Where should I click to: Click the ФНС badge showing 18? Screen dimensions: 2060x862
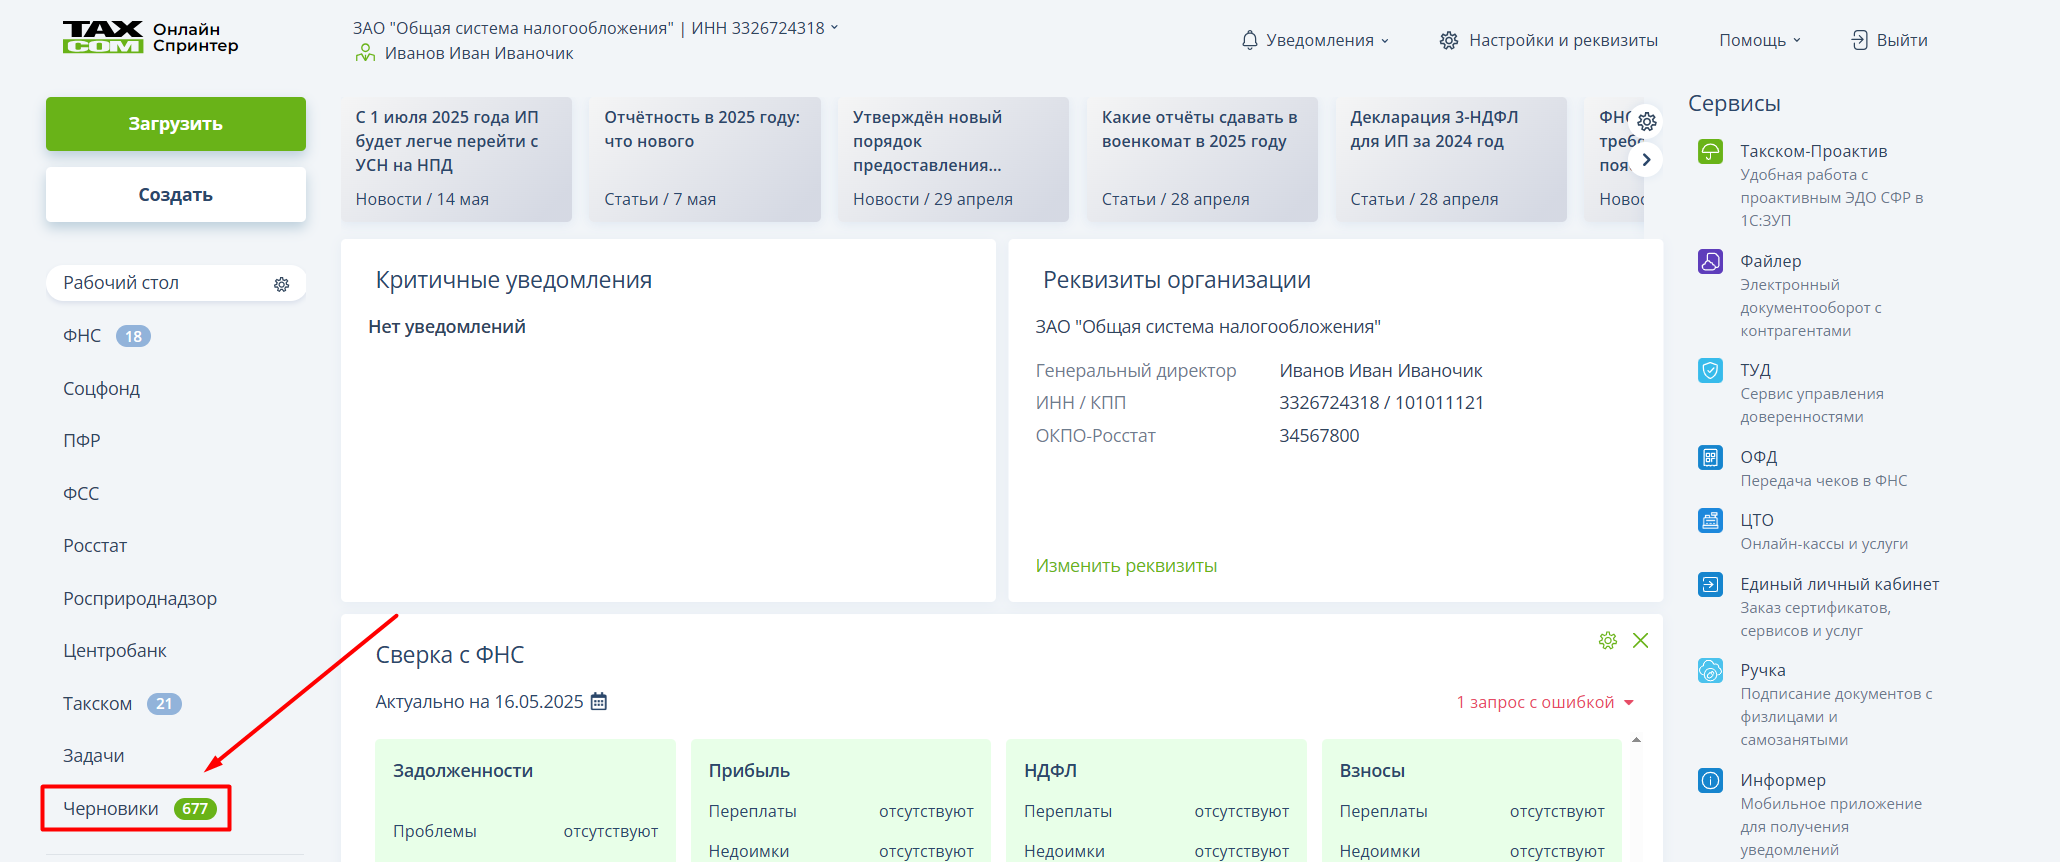point(133,337)
